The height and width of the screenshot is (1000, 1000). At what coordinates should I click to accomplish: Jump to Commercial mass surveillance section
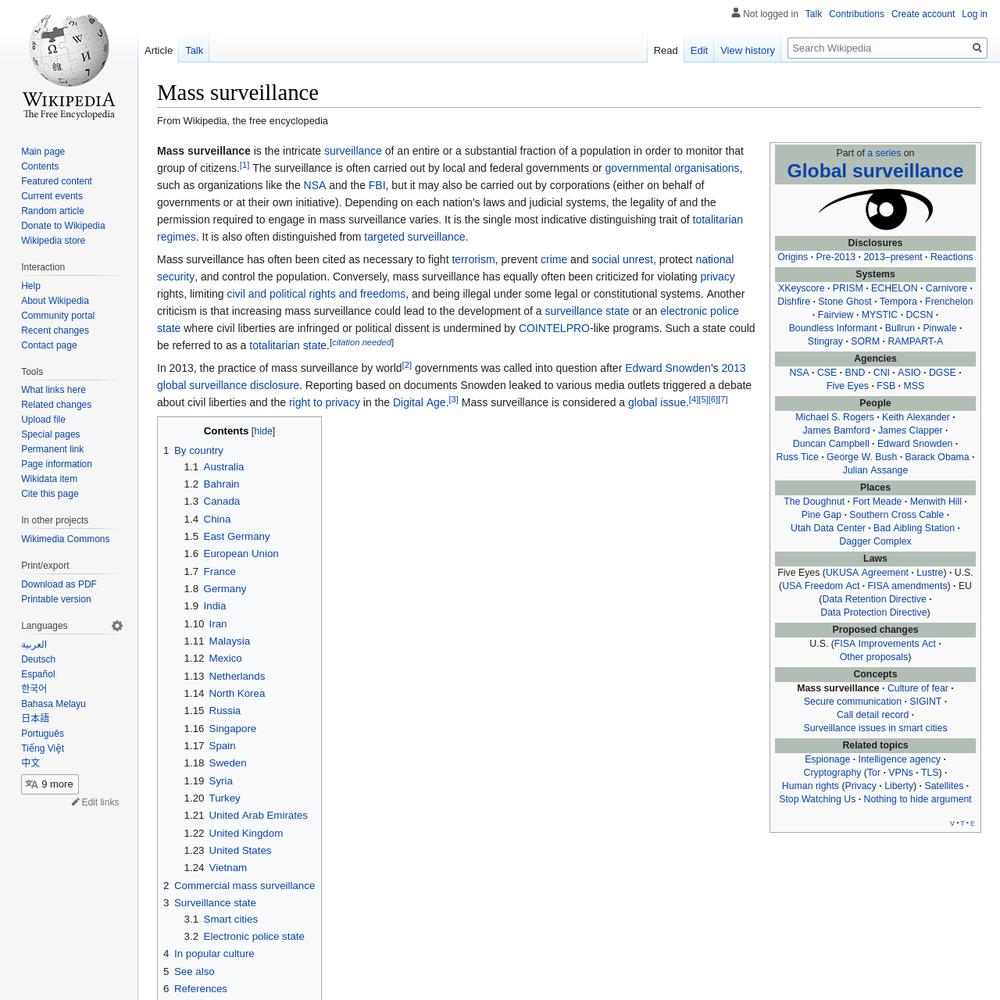[244, 885]
